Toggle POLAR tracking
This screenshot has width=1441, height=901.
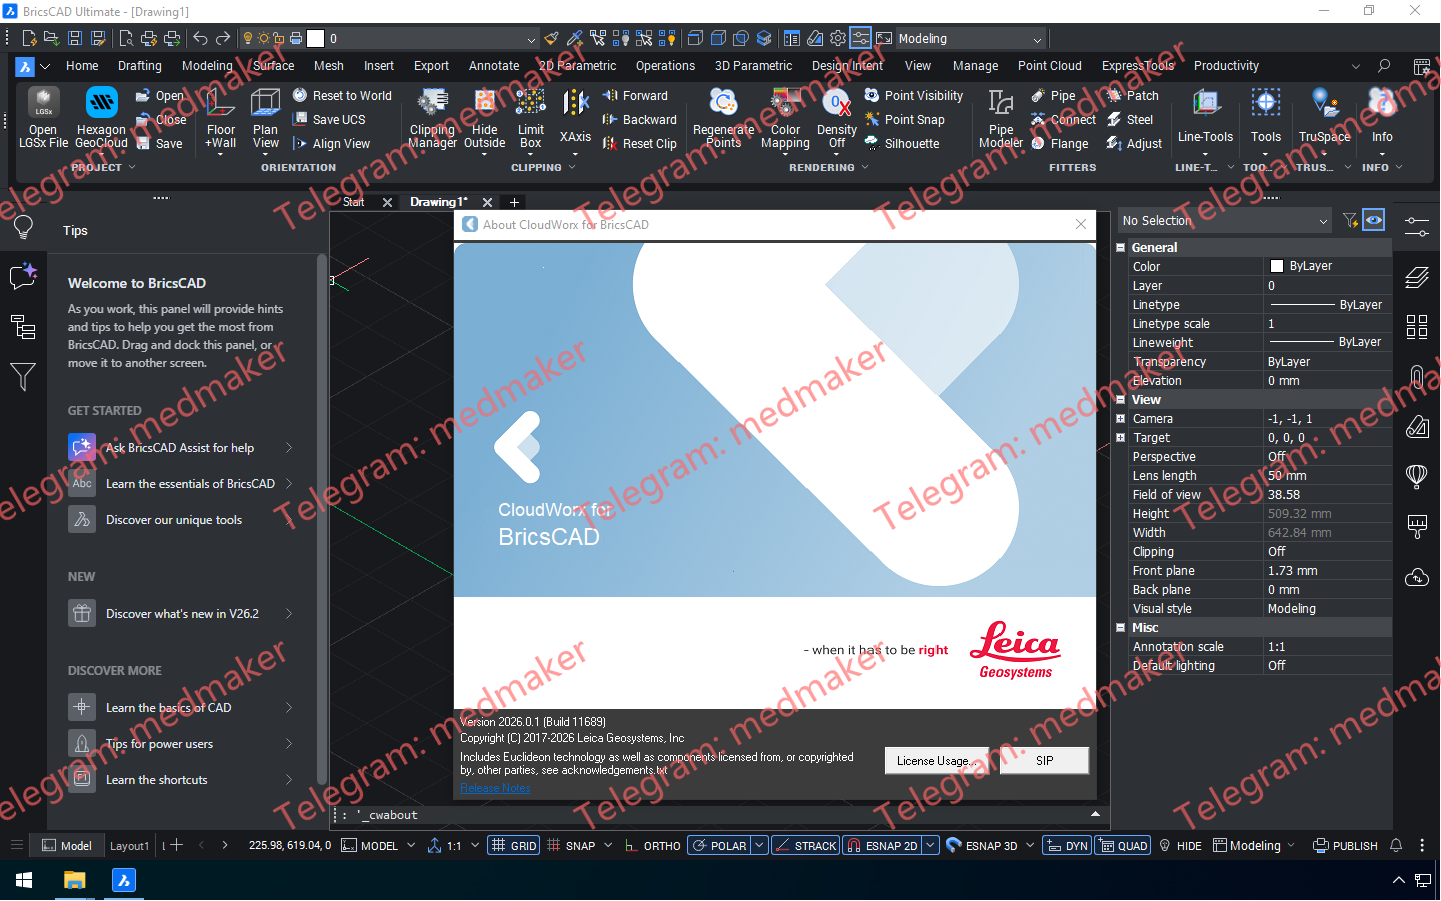(x=719, y=846)
